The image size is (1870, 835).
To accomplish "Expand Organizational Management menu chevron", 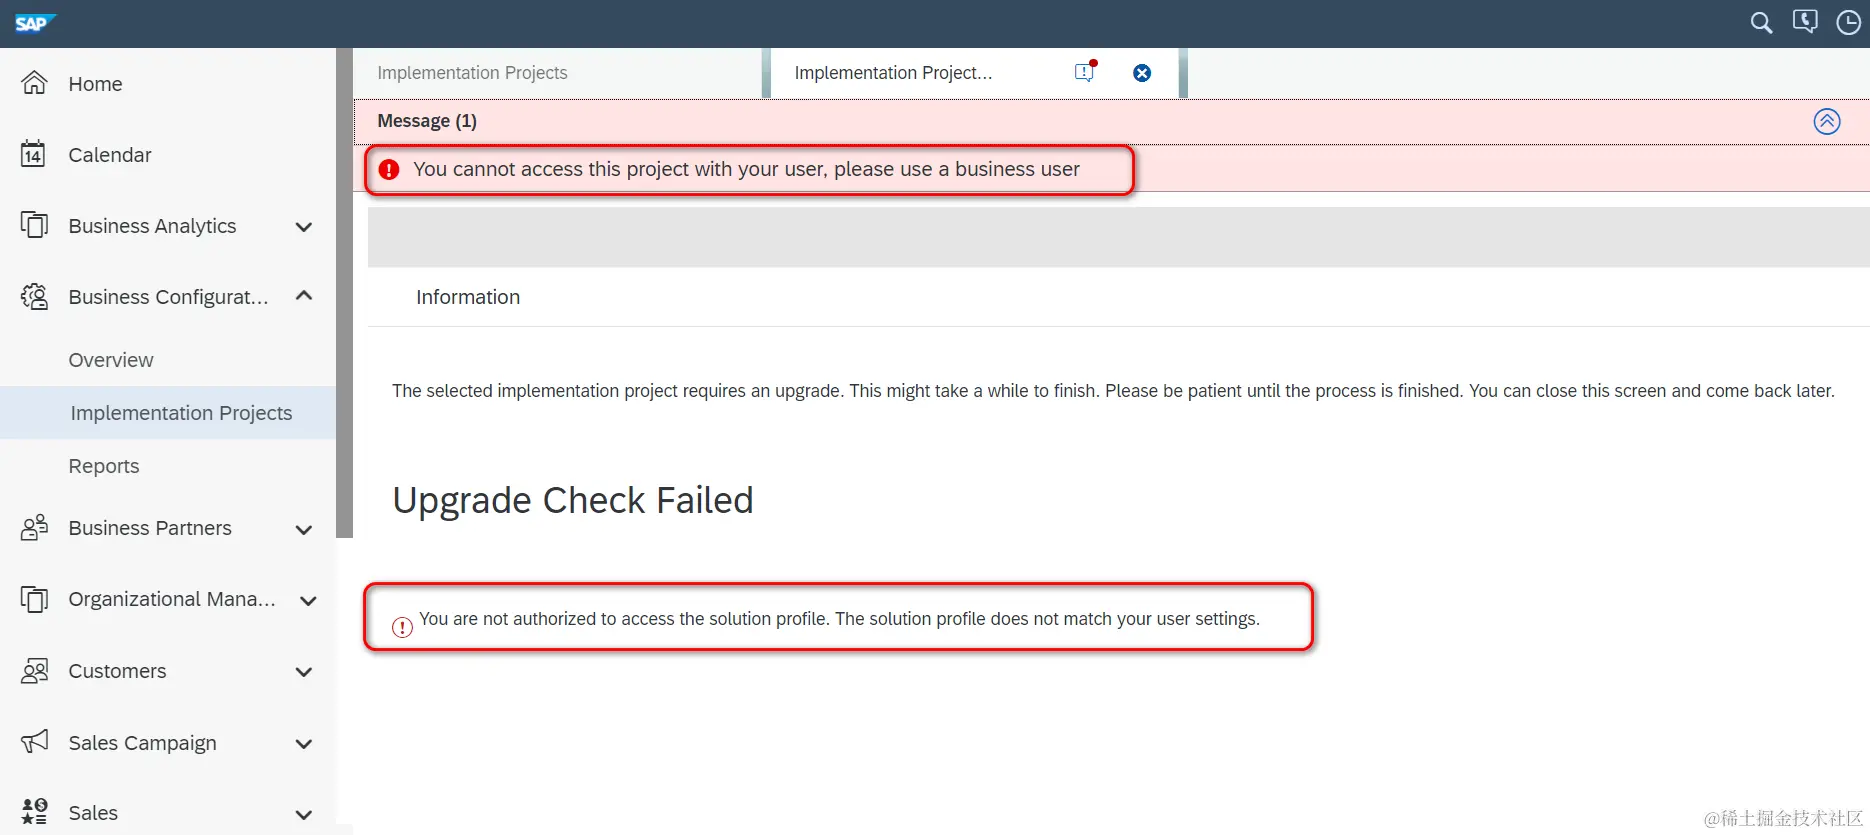I will point(308,601).
